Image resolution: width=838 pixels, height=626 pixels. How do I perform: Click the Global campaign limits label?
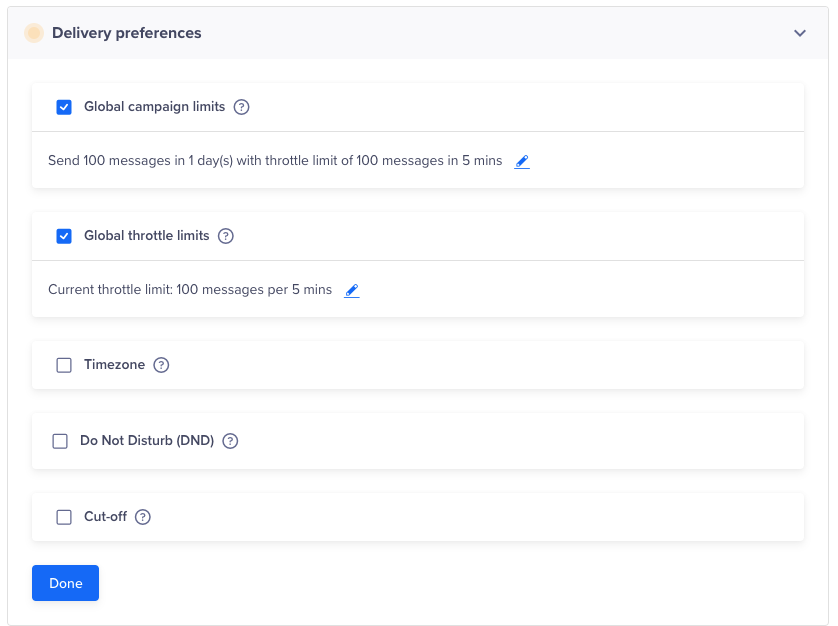click(x=155, y=107)
